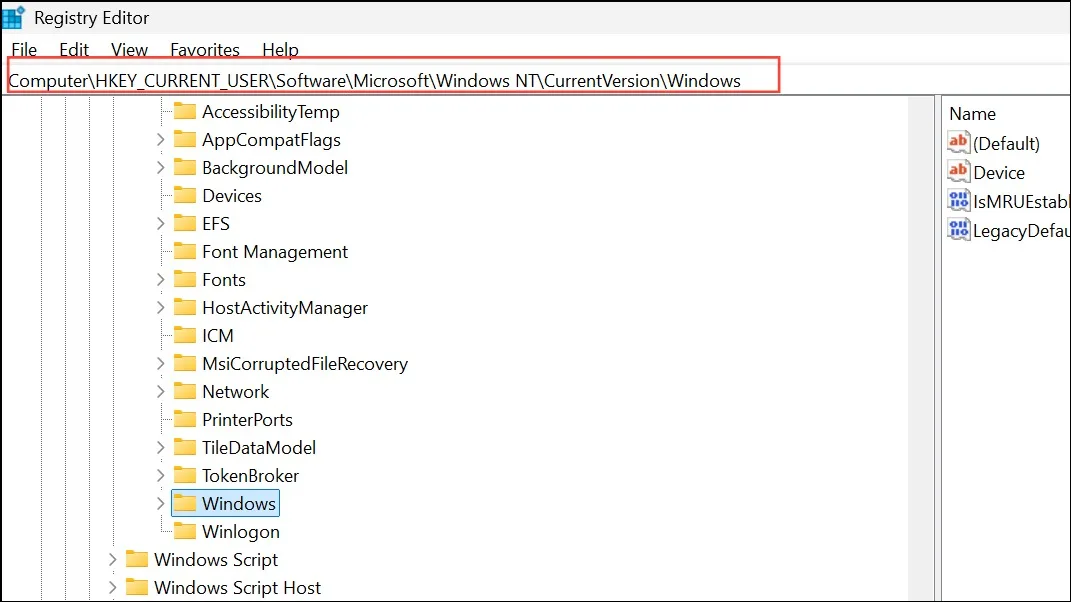Image resolution: width=1071 pixels, height=602 pixels.
Task: Select the Winlogon folder icon
Action: (x=184, y=531)
